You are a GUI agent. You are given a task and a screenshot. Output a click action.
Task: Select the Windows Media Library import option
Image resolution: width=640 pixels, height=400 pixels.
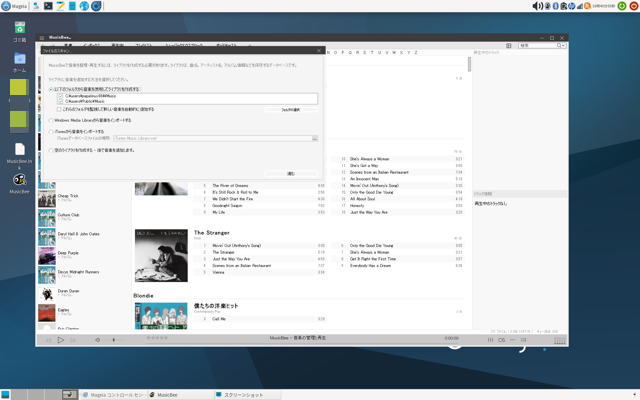[x=52, y=120]
